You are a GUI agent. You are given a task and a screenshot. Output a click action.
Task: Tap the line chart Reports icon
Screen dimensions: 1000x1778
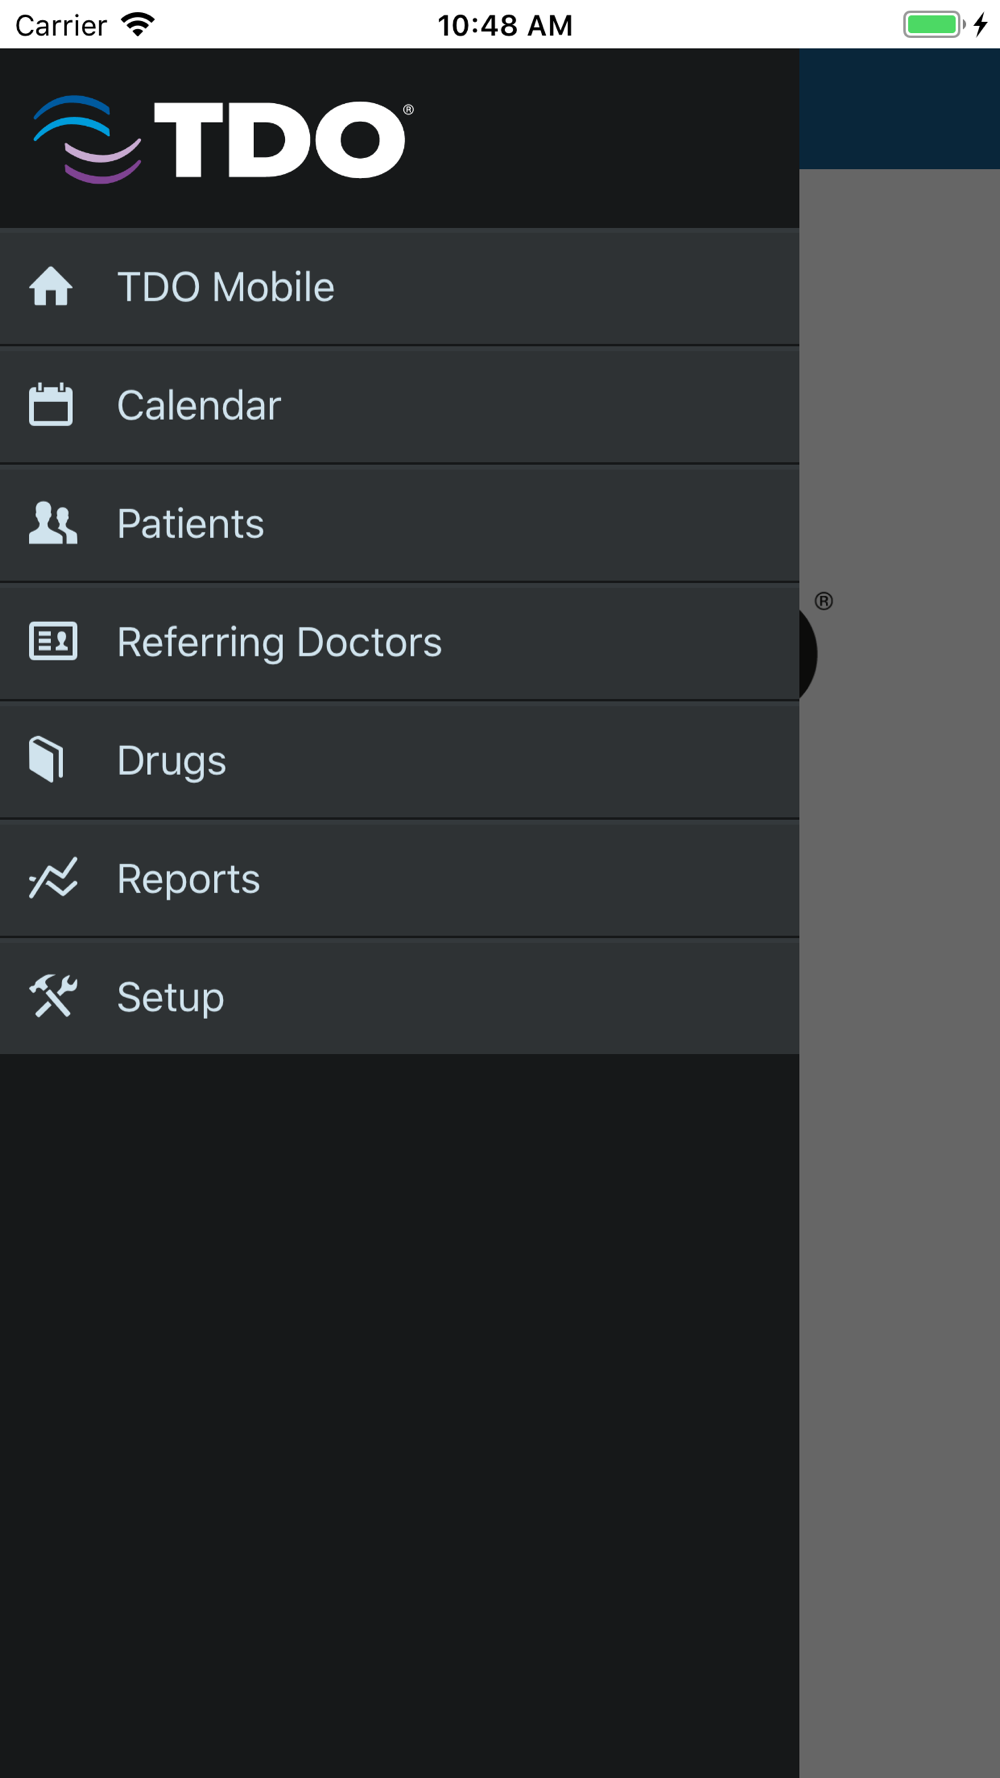(x=53, y=878)
